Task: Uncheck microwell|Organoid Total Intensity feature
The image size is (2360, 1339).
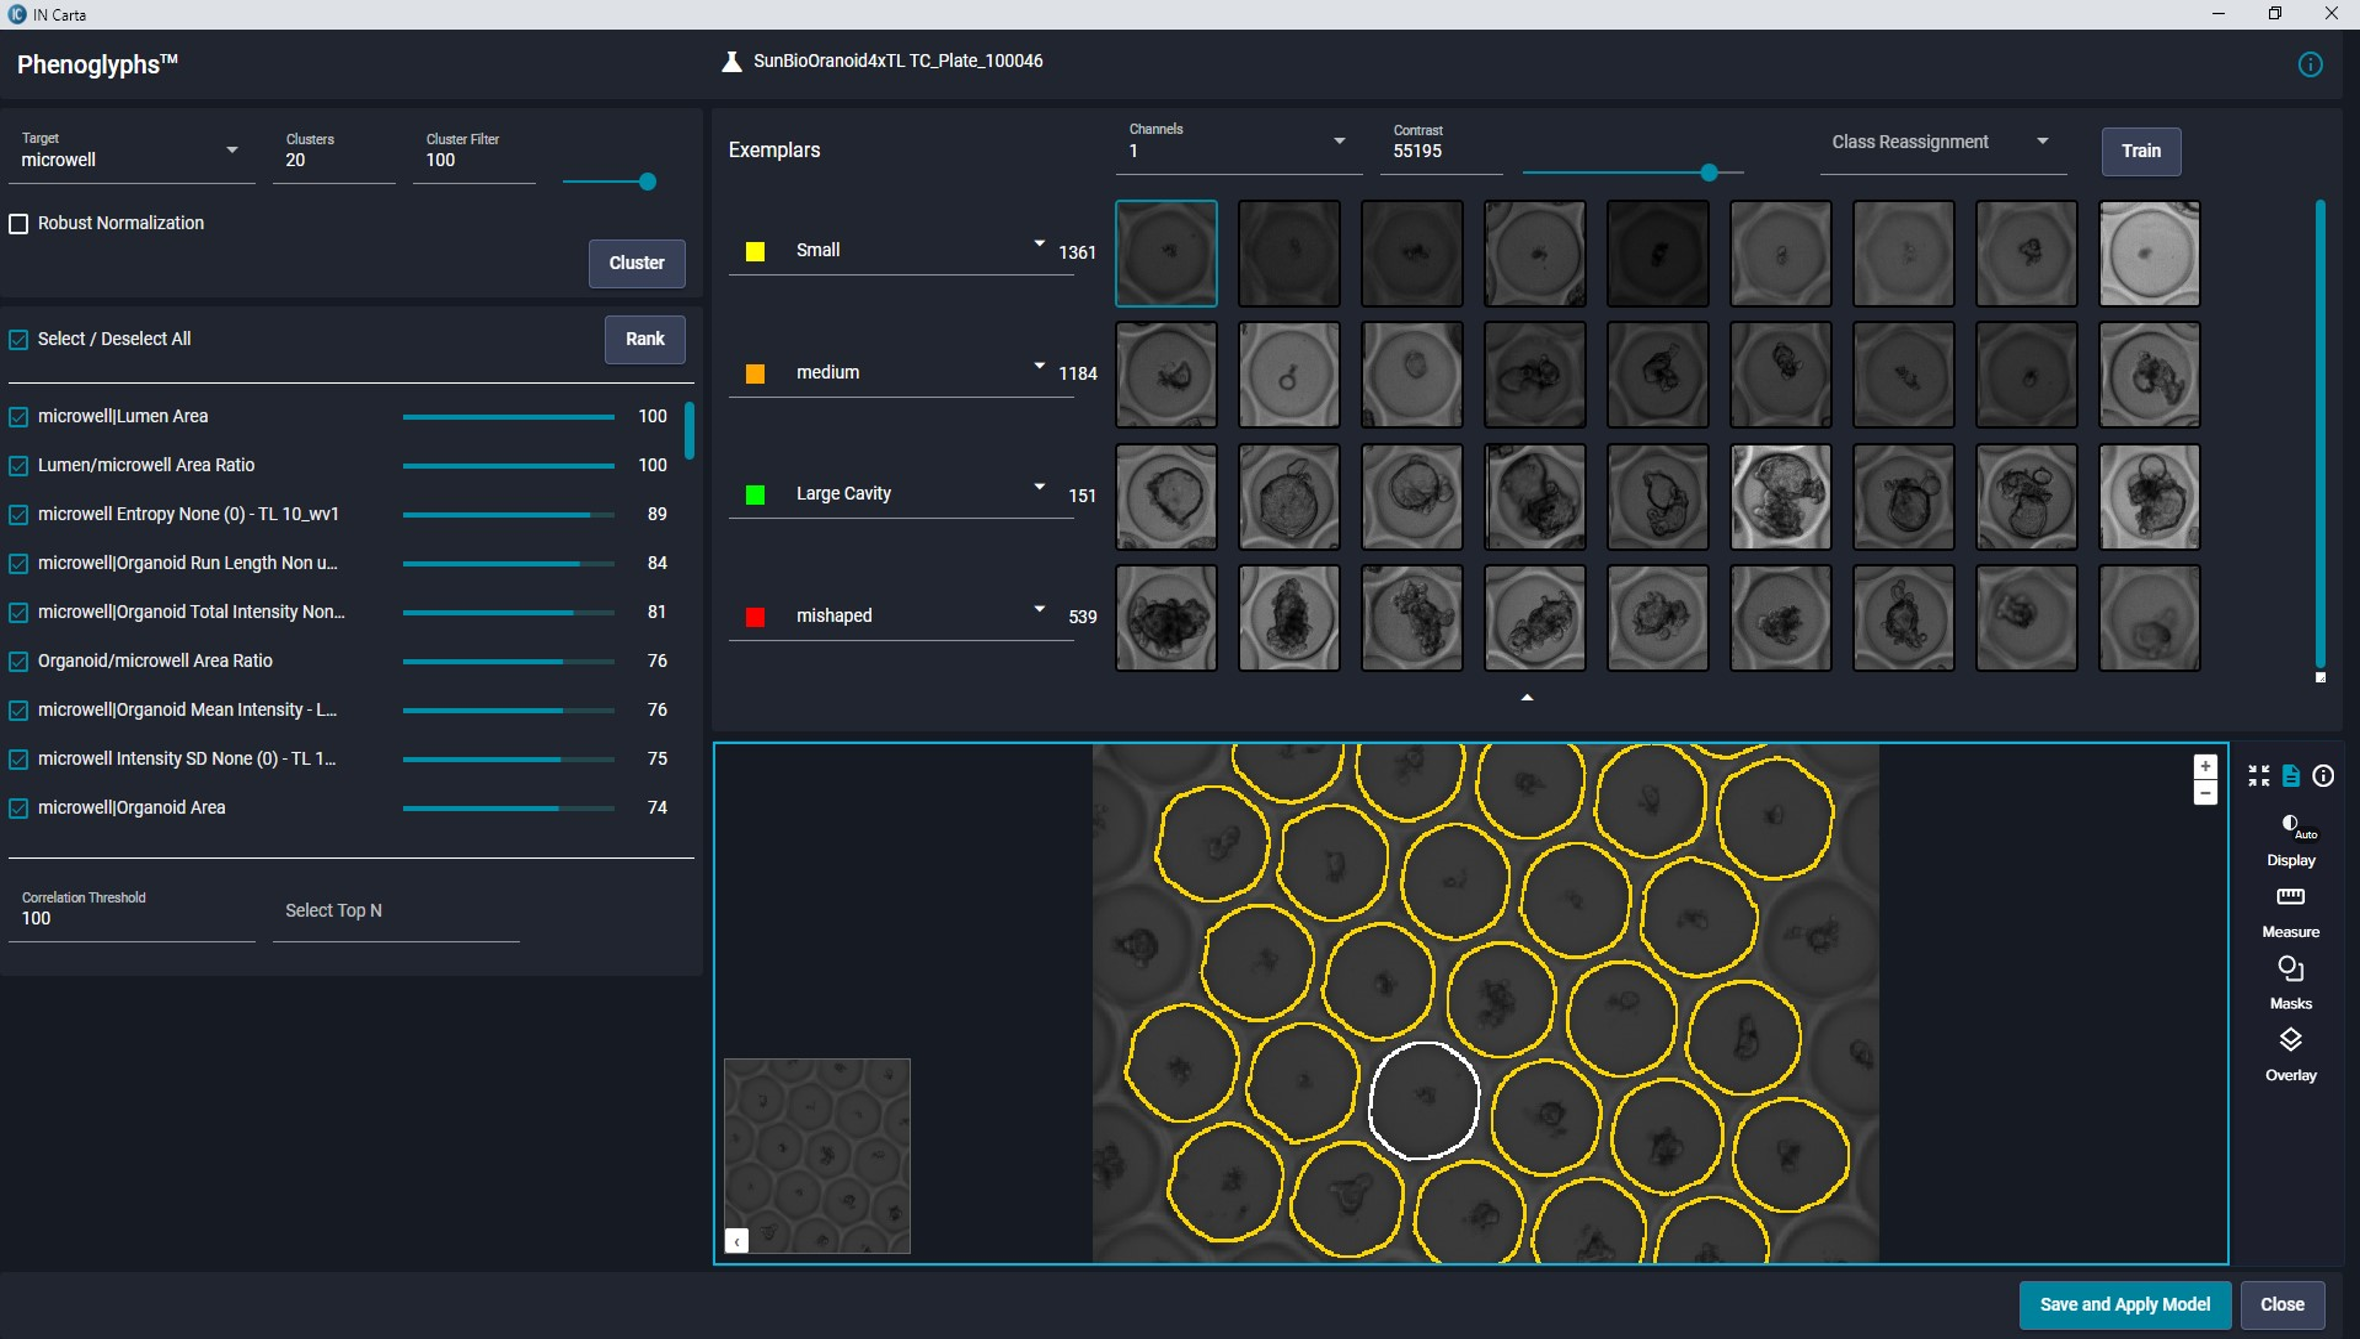Action: pyautogui.click(x=19, y=613)
